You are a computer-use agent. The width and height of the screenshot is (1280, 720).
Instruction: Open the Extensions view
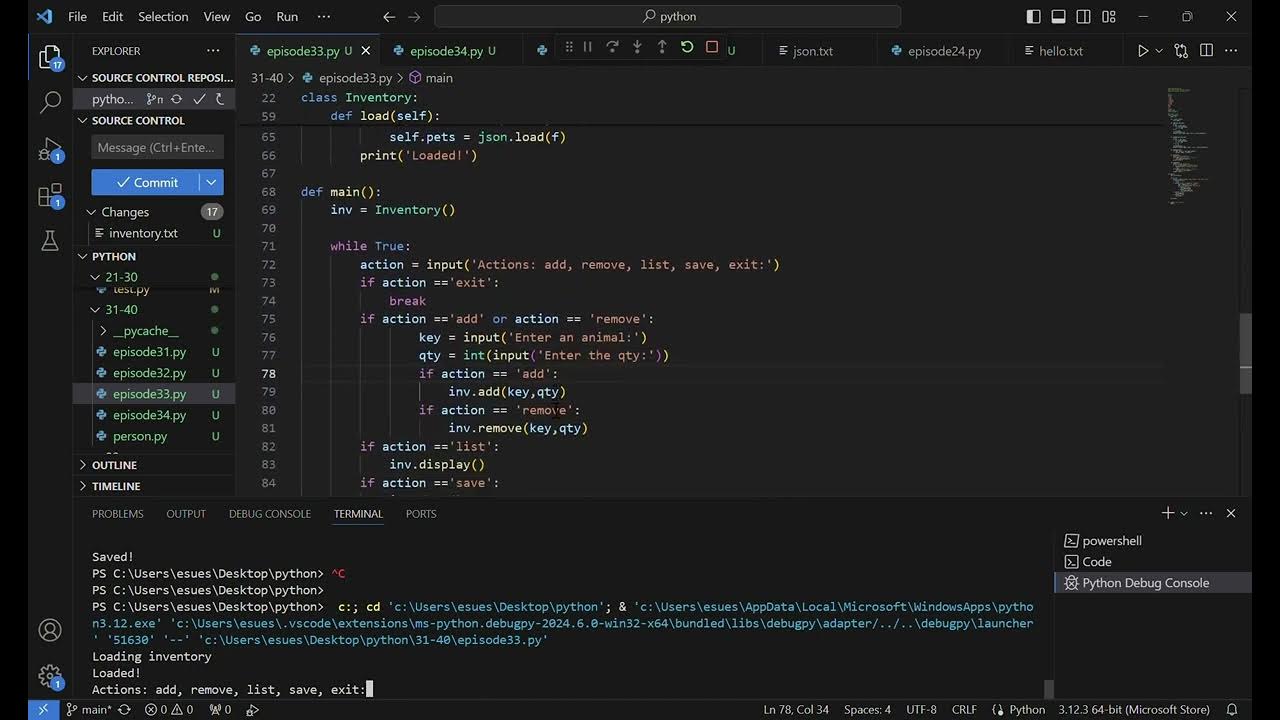click(x=50, y=195)
